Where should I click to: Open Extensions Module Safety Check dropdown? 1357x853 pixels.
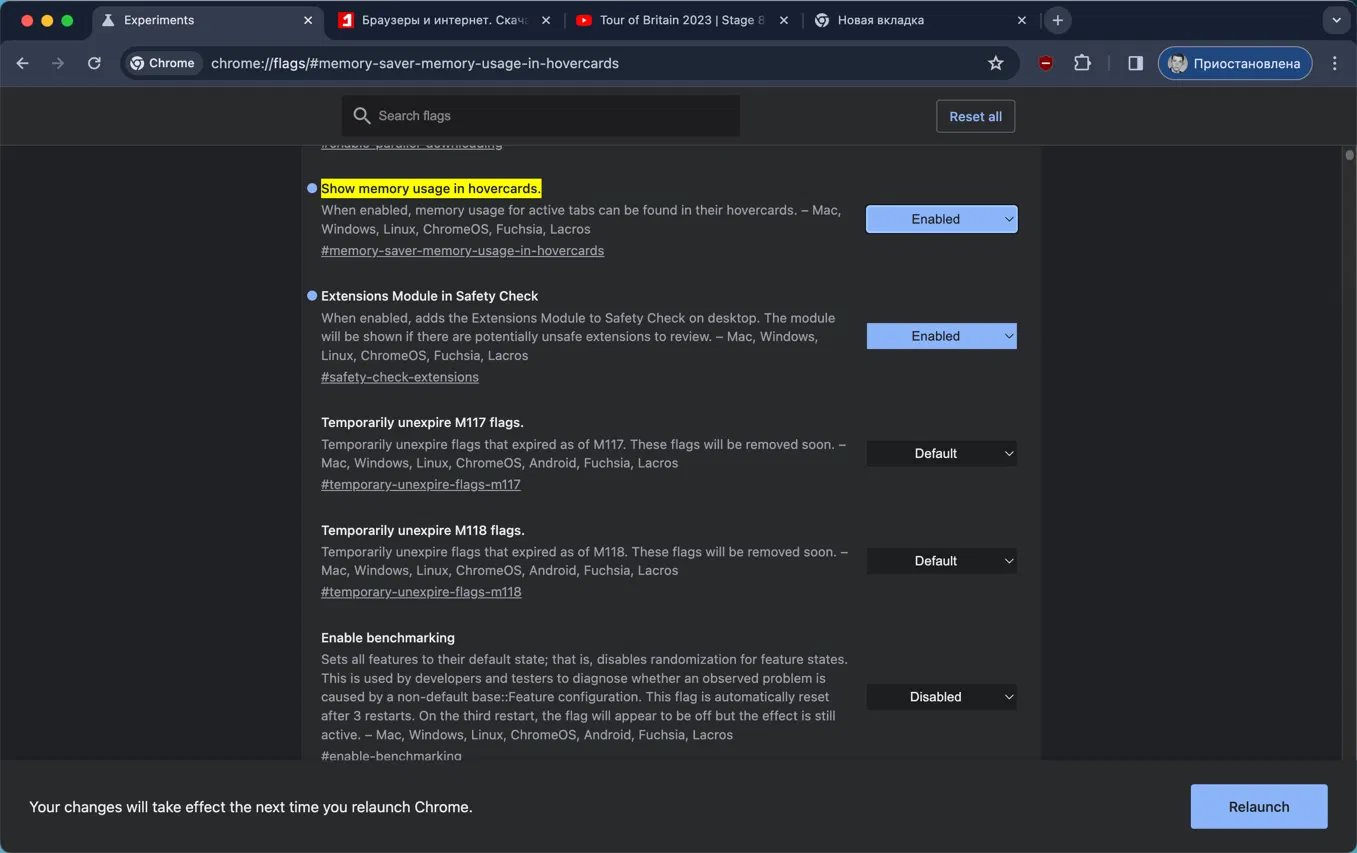point(941,336)
